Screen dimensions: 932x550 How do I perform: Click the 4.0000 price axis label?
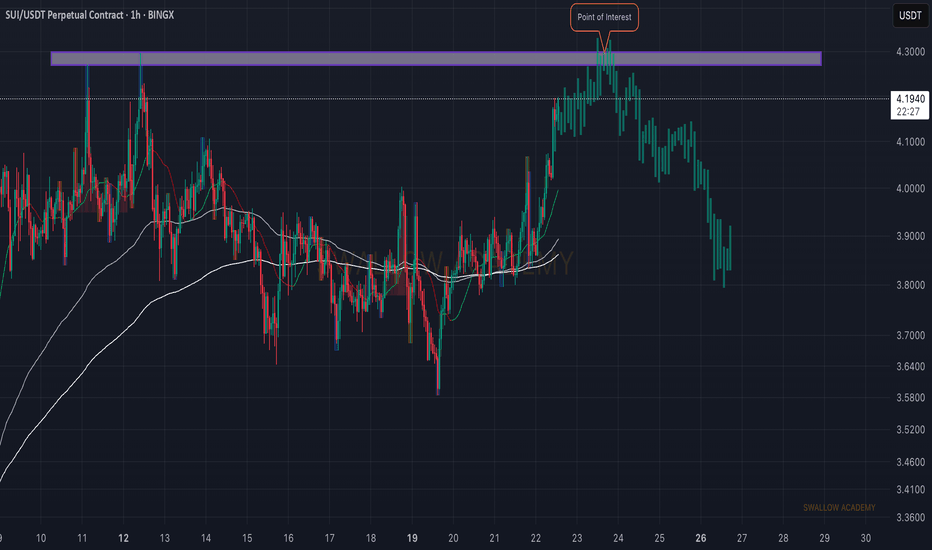point(910,188)
